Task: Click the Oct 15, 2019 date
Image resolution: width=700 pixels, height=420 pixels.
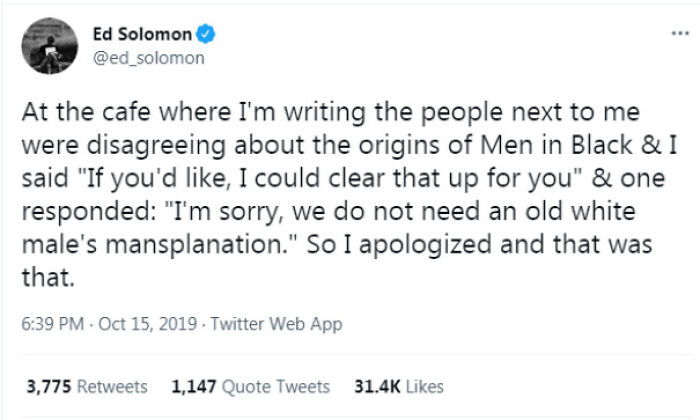Action: (134, 324)
